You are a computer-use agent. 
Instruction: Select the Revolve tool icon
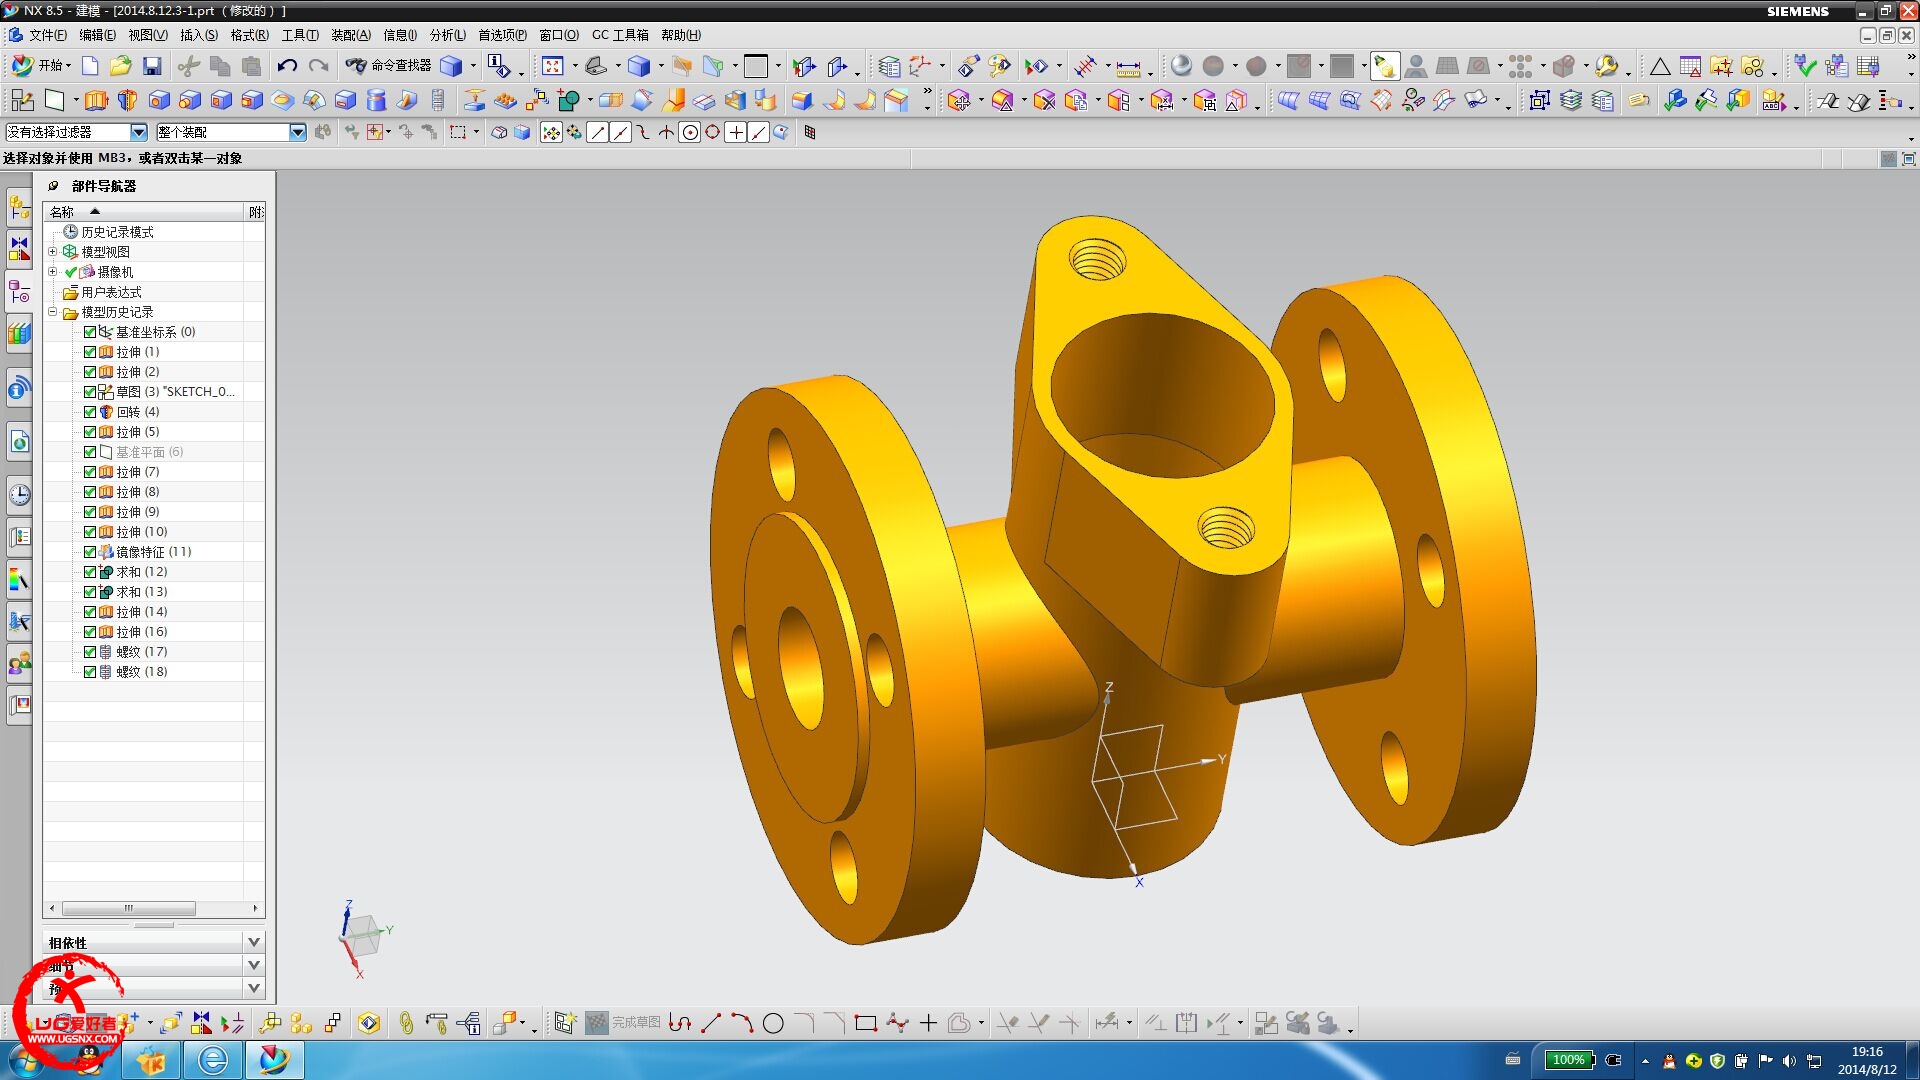click(x=127, y=100)
